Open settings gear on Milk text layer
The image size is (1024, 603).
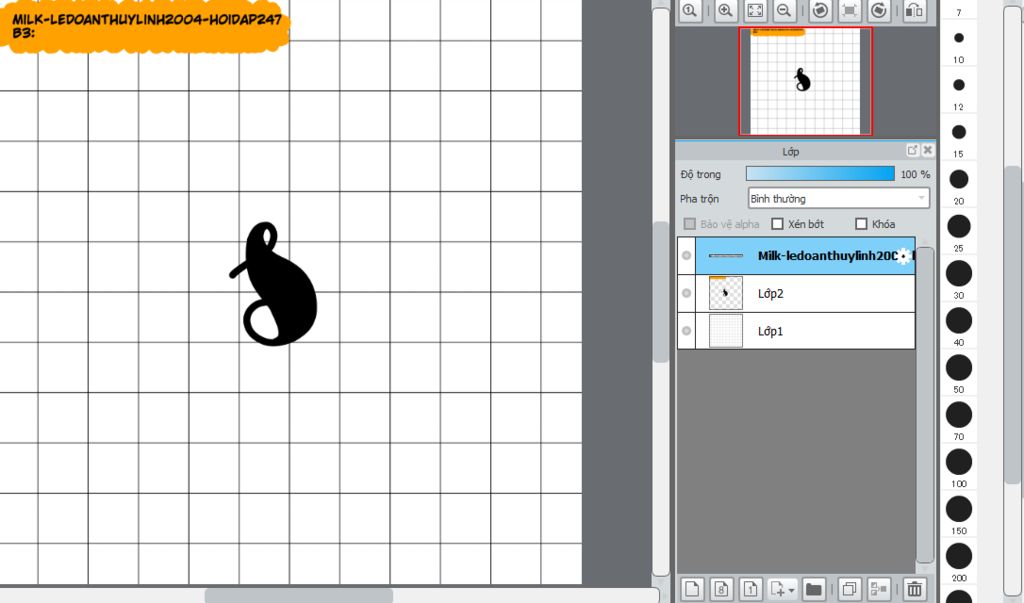pyautogui.click(x=903, y=256)
